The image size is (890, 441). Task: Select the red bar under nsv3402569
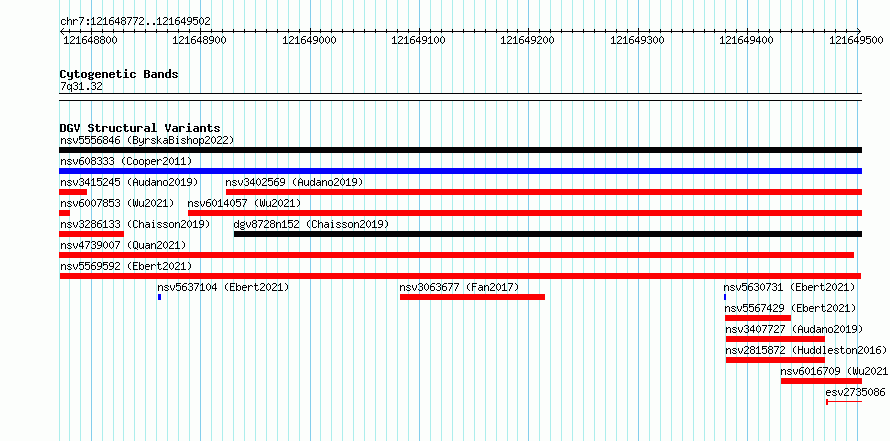point(544,192)
